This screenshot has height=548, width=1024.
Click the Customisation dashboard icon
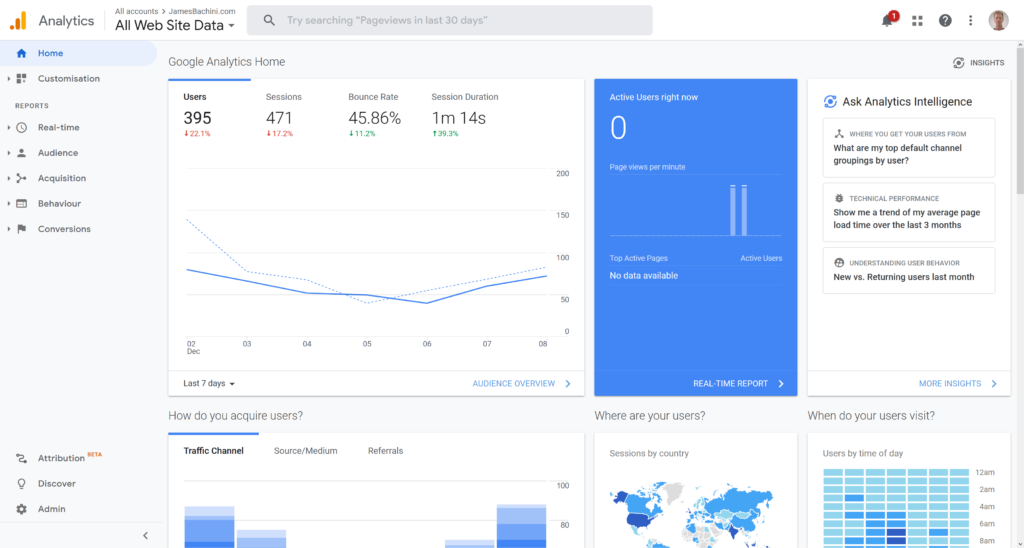(22, 78)
